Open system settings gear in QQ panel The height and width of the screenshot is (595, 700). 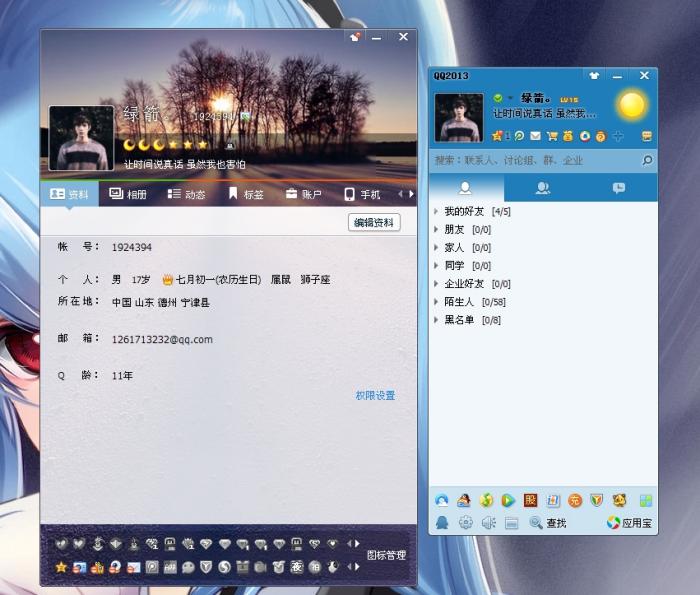tap(466, 522)
